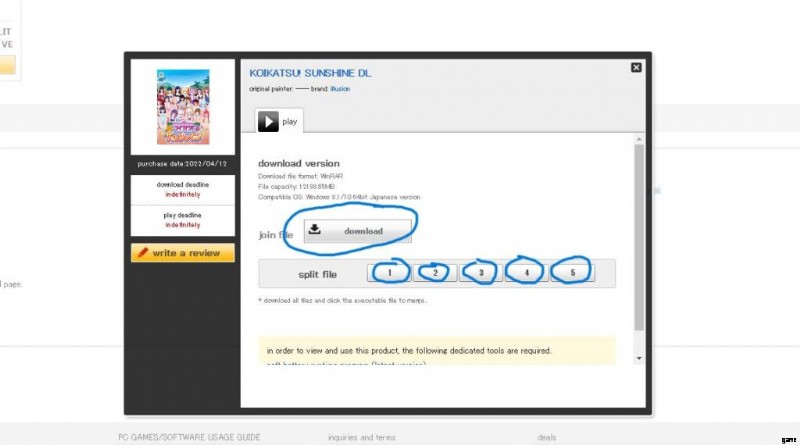This screenshot has height=445, width=800.
Task: Click the play triangle icon
Action: point(268,121)
